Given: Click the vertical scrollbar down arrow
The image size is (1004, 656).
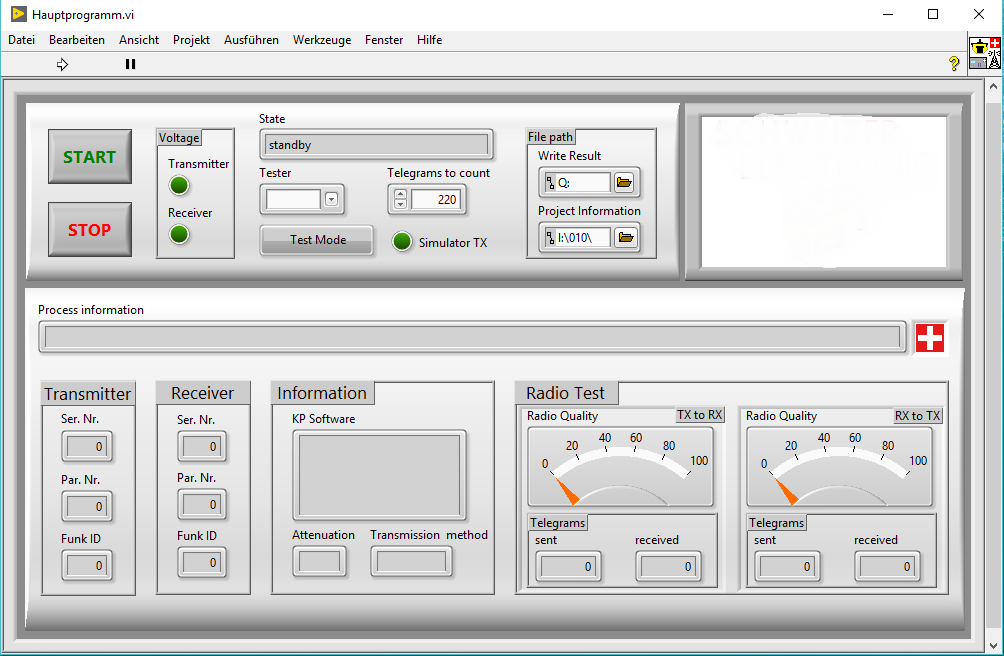Looking at the screenshot, I should click(993, 646).
